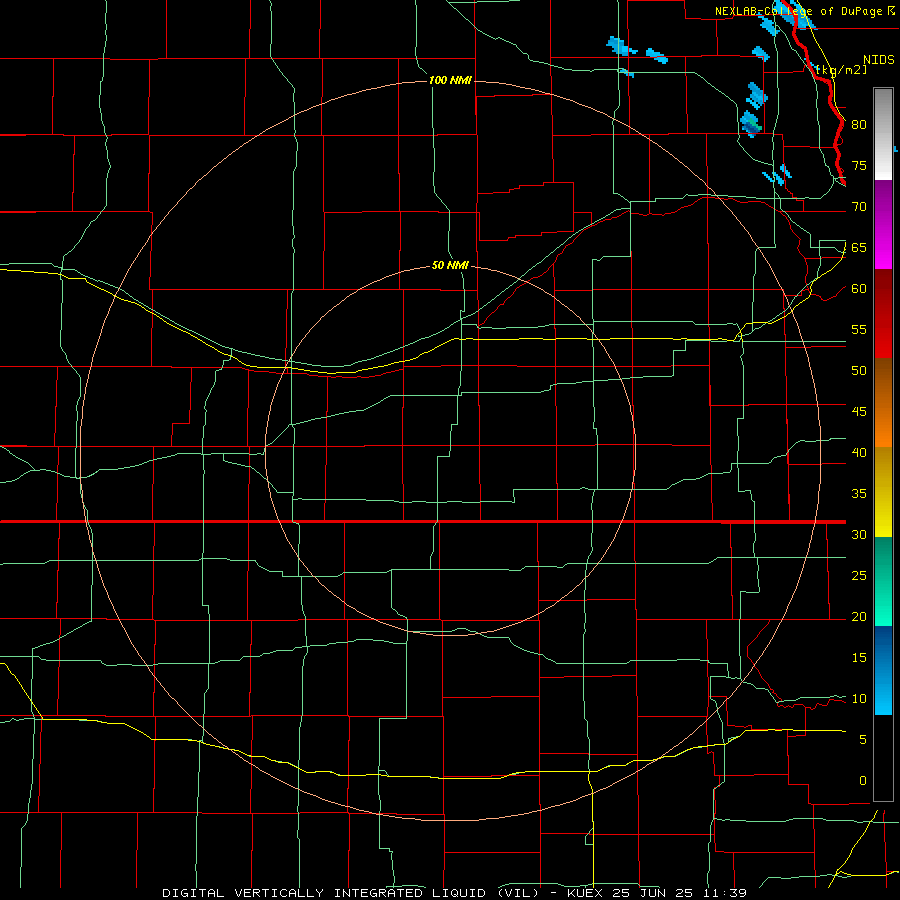Pick the green segment of VIL color bar
Image resolution: width=900 pixels, height=900 pixels.
coord(883,581)
